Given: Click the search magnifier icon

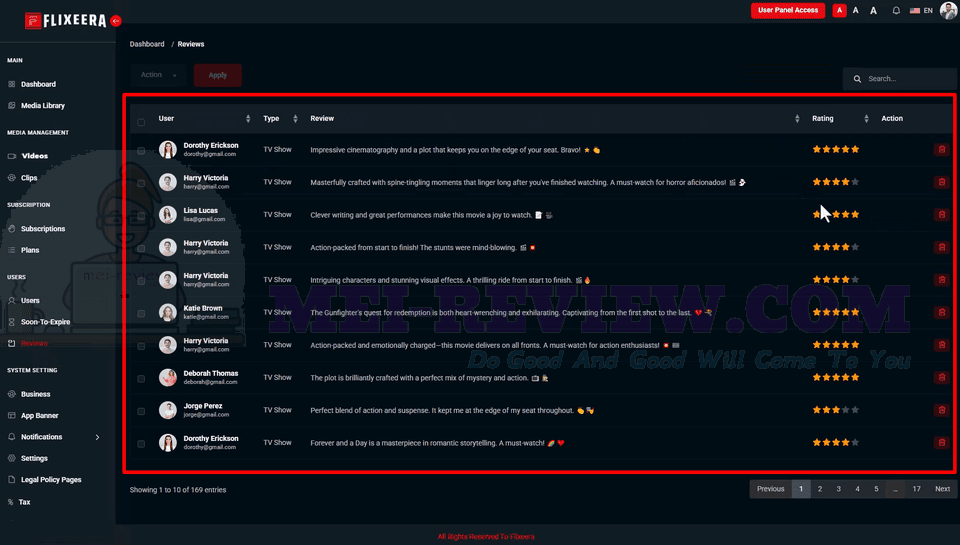Looking at the screenshot, I should [857, 79].
